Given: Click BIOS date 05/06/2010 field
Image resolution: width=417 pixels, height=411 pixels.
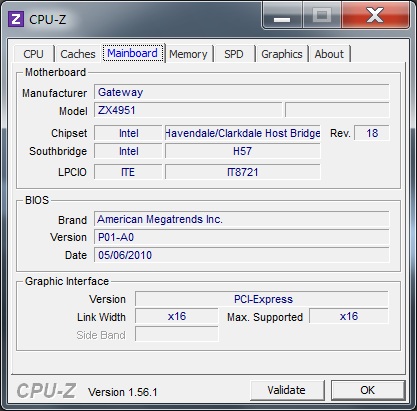Looking at the screenshot, I should tap(242, 255).
